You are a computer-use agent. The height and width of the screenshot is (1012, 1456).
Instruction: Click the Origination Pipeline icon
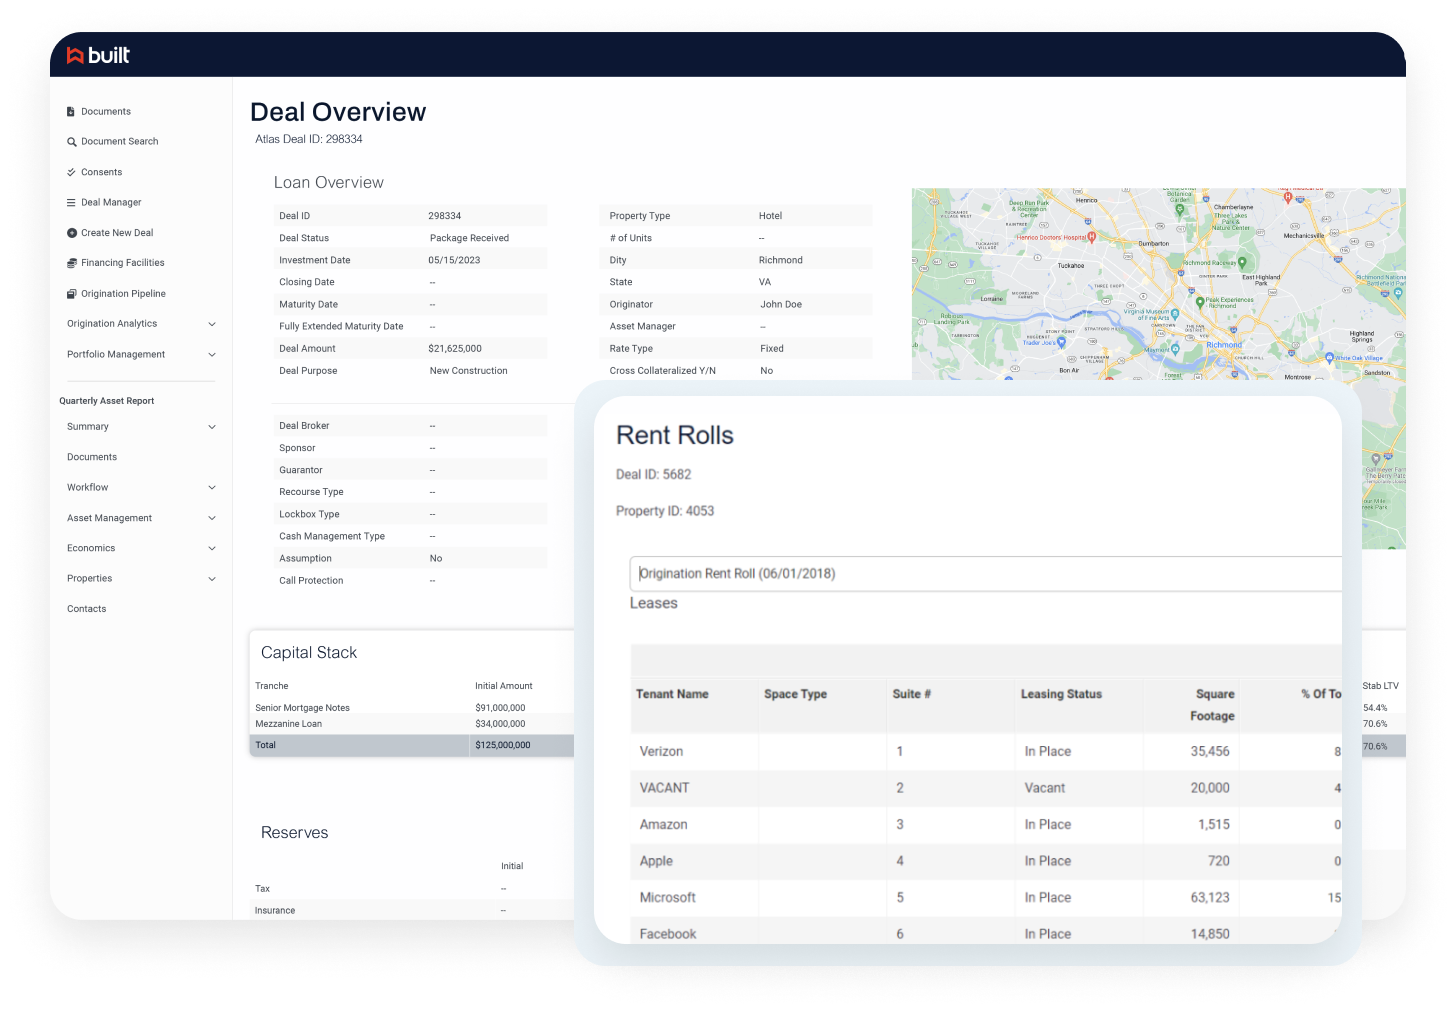(x=70, y=293)
